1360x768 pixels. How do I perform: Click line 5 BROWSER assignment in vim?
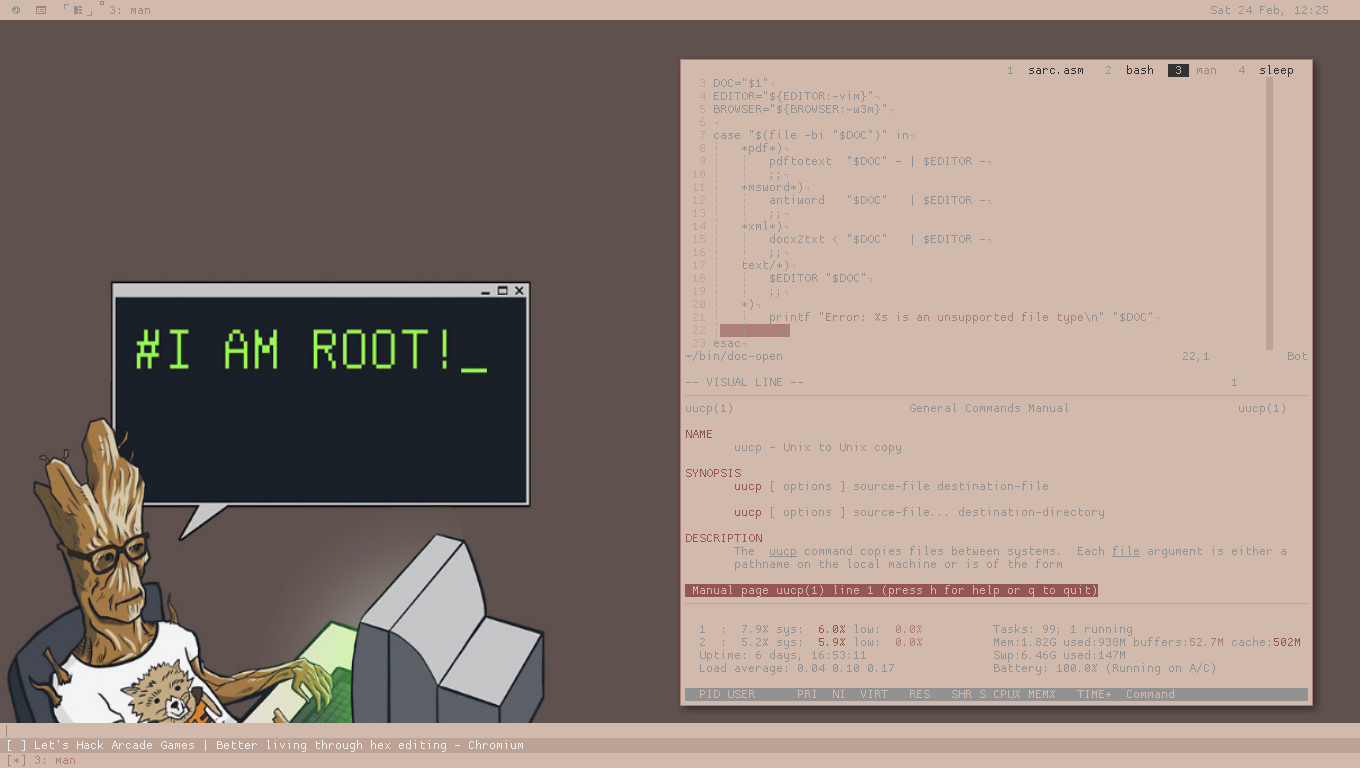tap(804, 109)
